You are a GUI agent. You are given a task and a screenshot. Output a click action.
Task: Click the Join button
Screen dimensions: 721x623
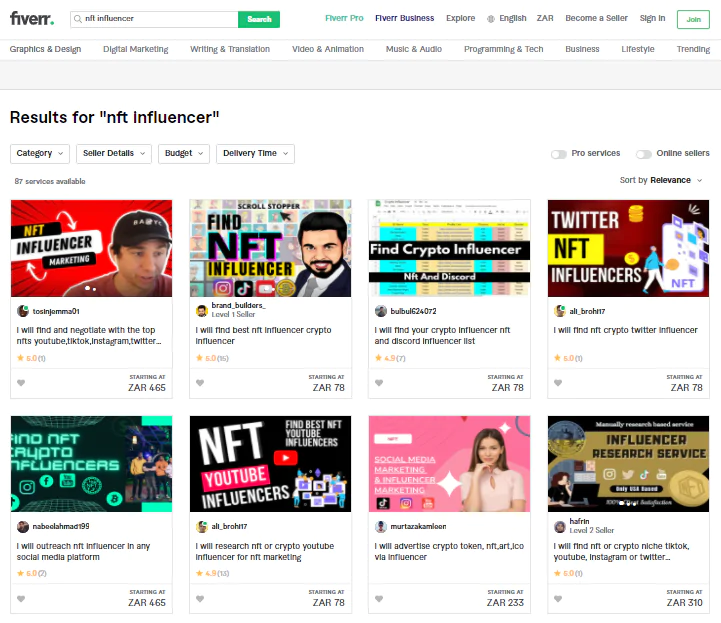[x=693, y=19]
